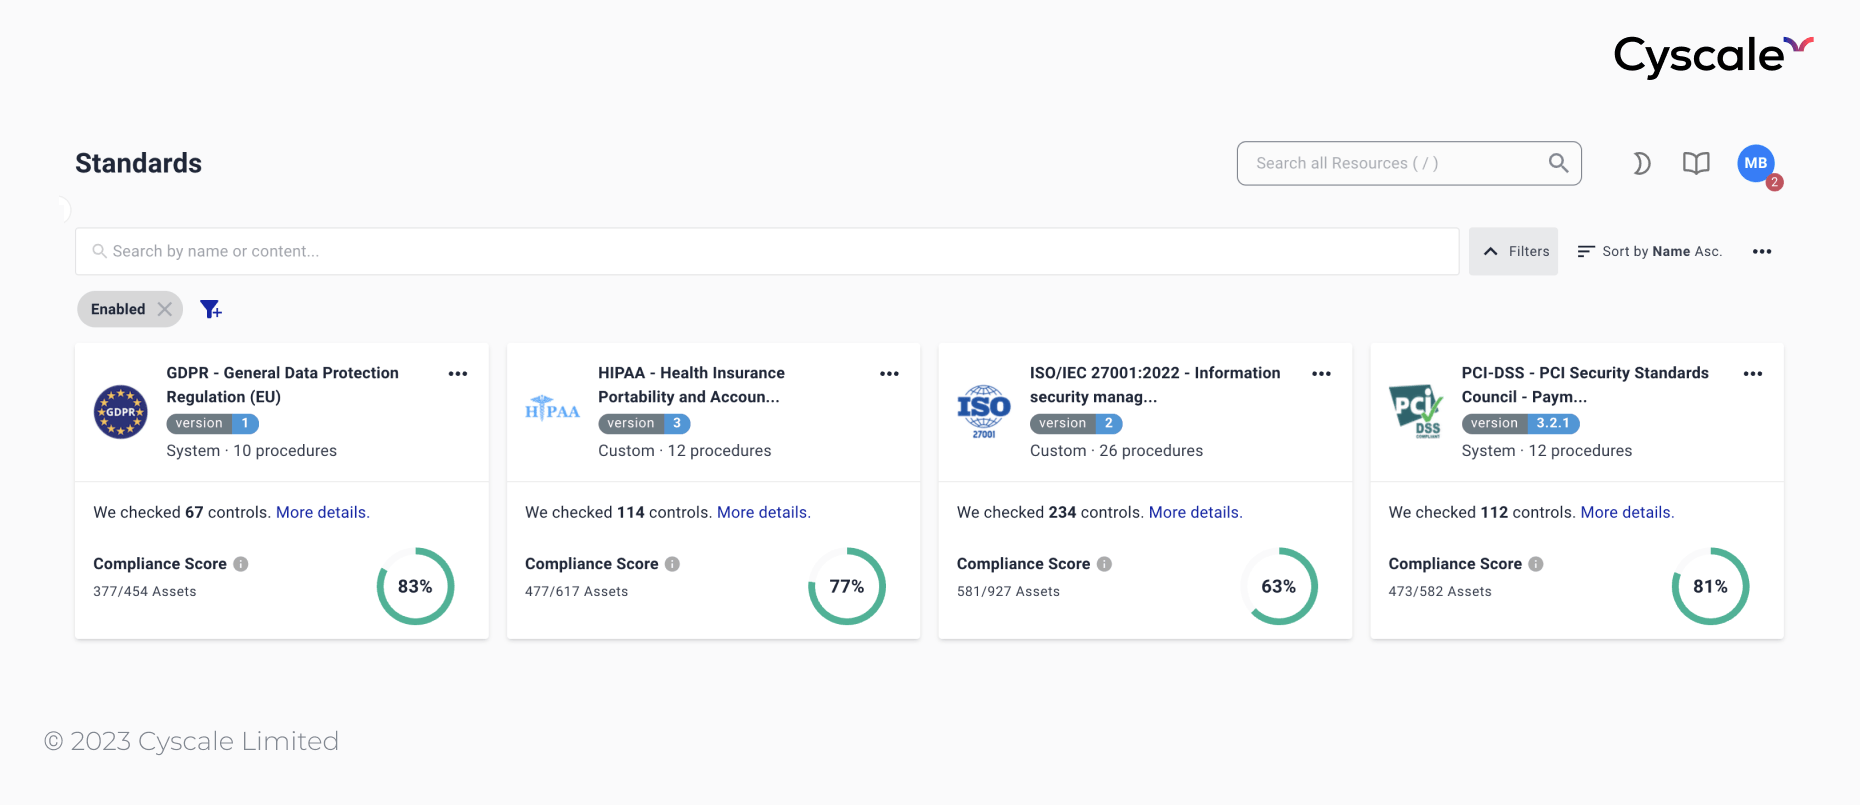Open More details for HIPAA controls

(x=764, y=512)
